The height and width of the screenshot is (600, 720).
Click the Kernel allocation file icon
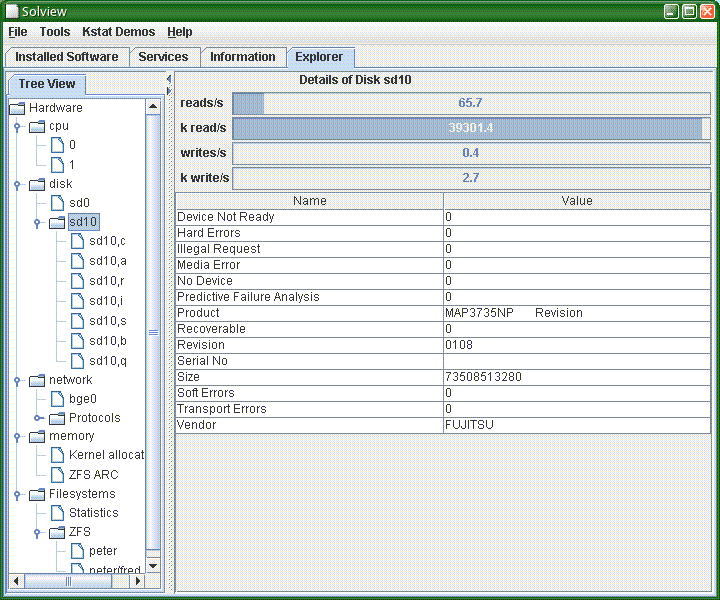point(57,455)
